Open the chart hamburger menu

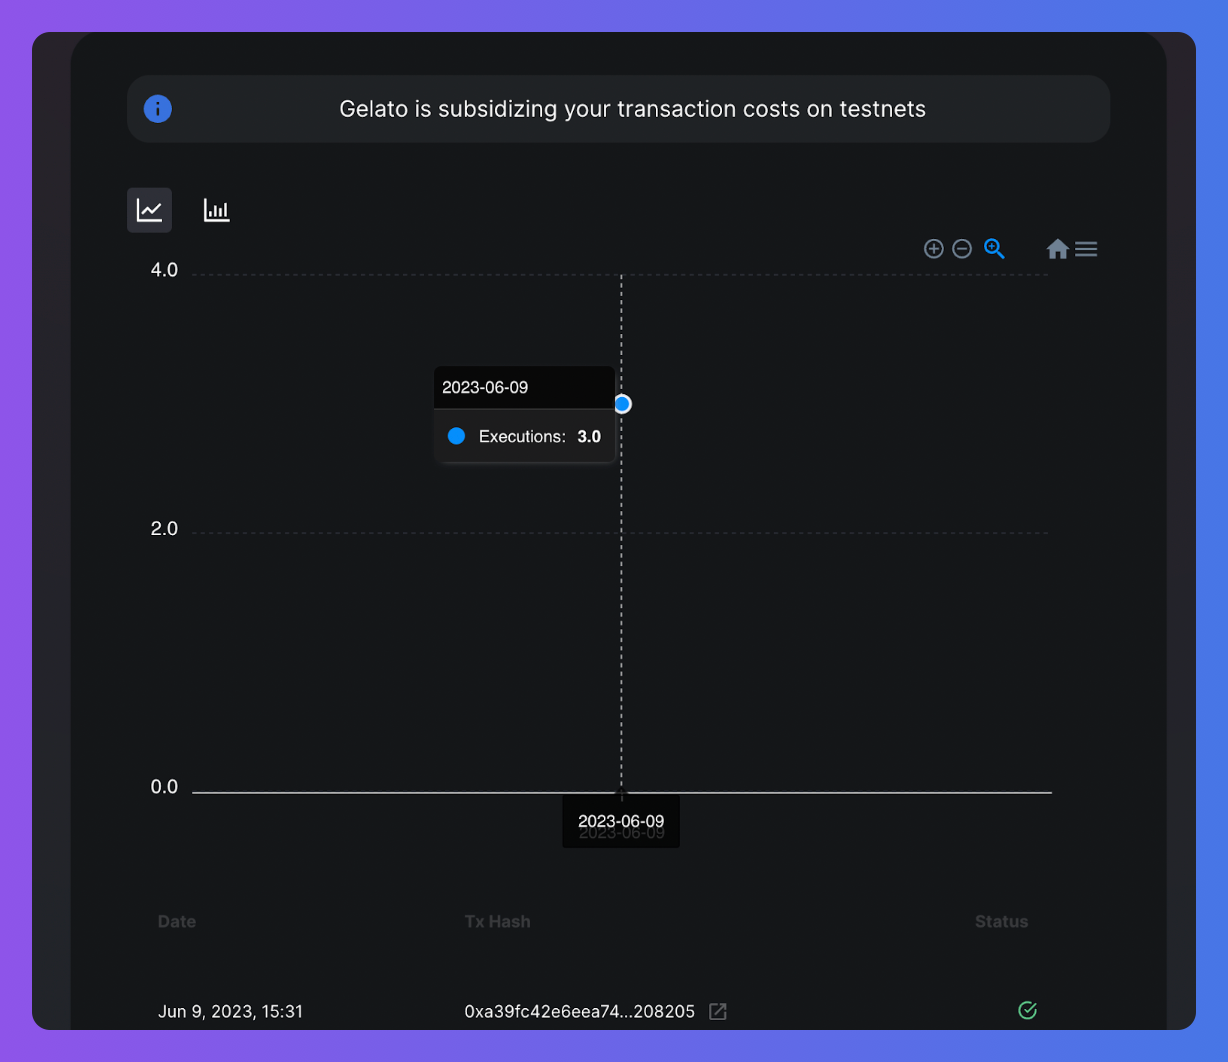point(1086,249)
